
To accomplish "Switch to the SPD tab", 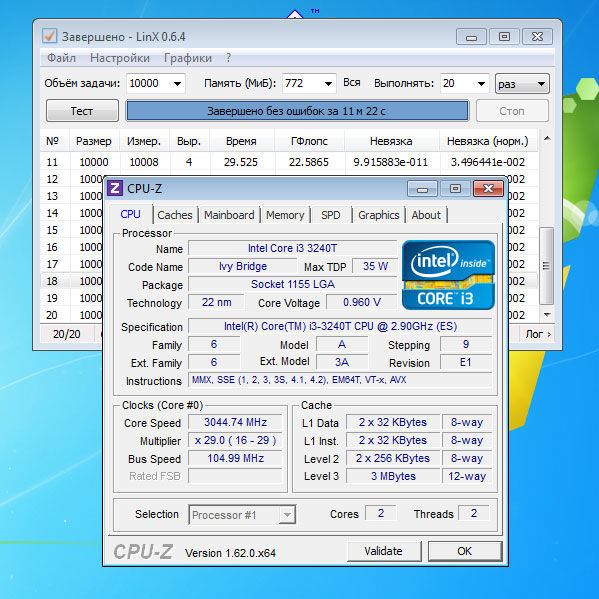I will click(331, 215).
